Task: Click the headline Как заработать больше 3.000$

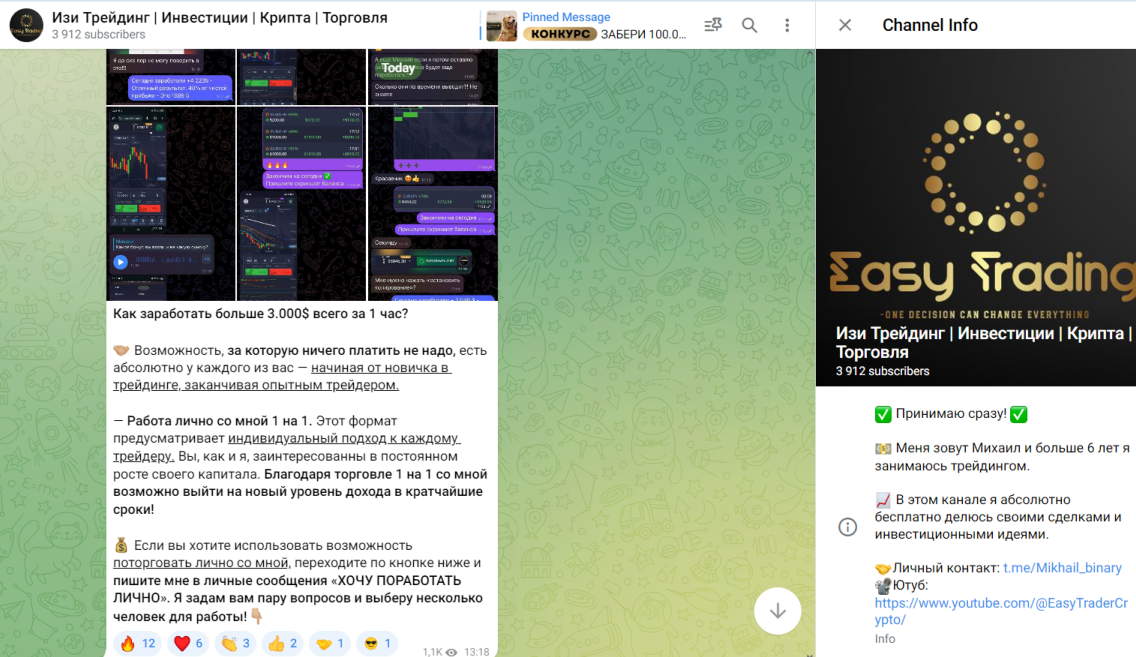Action: pyautogui.click(x=260, y=314)
